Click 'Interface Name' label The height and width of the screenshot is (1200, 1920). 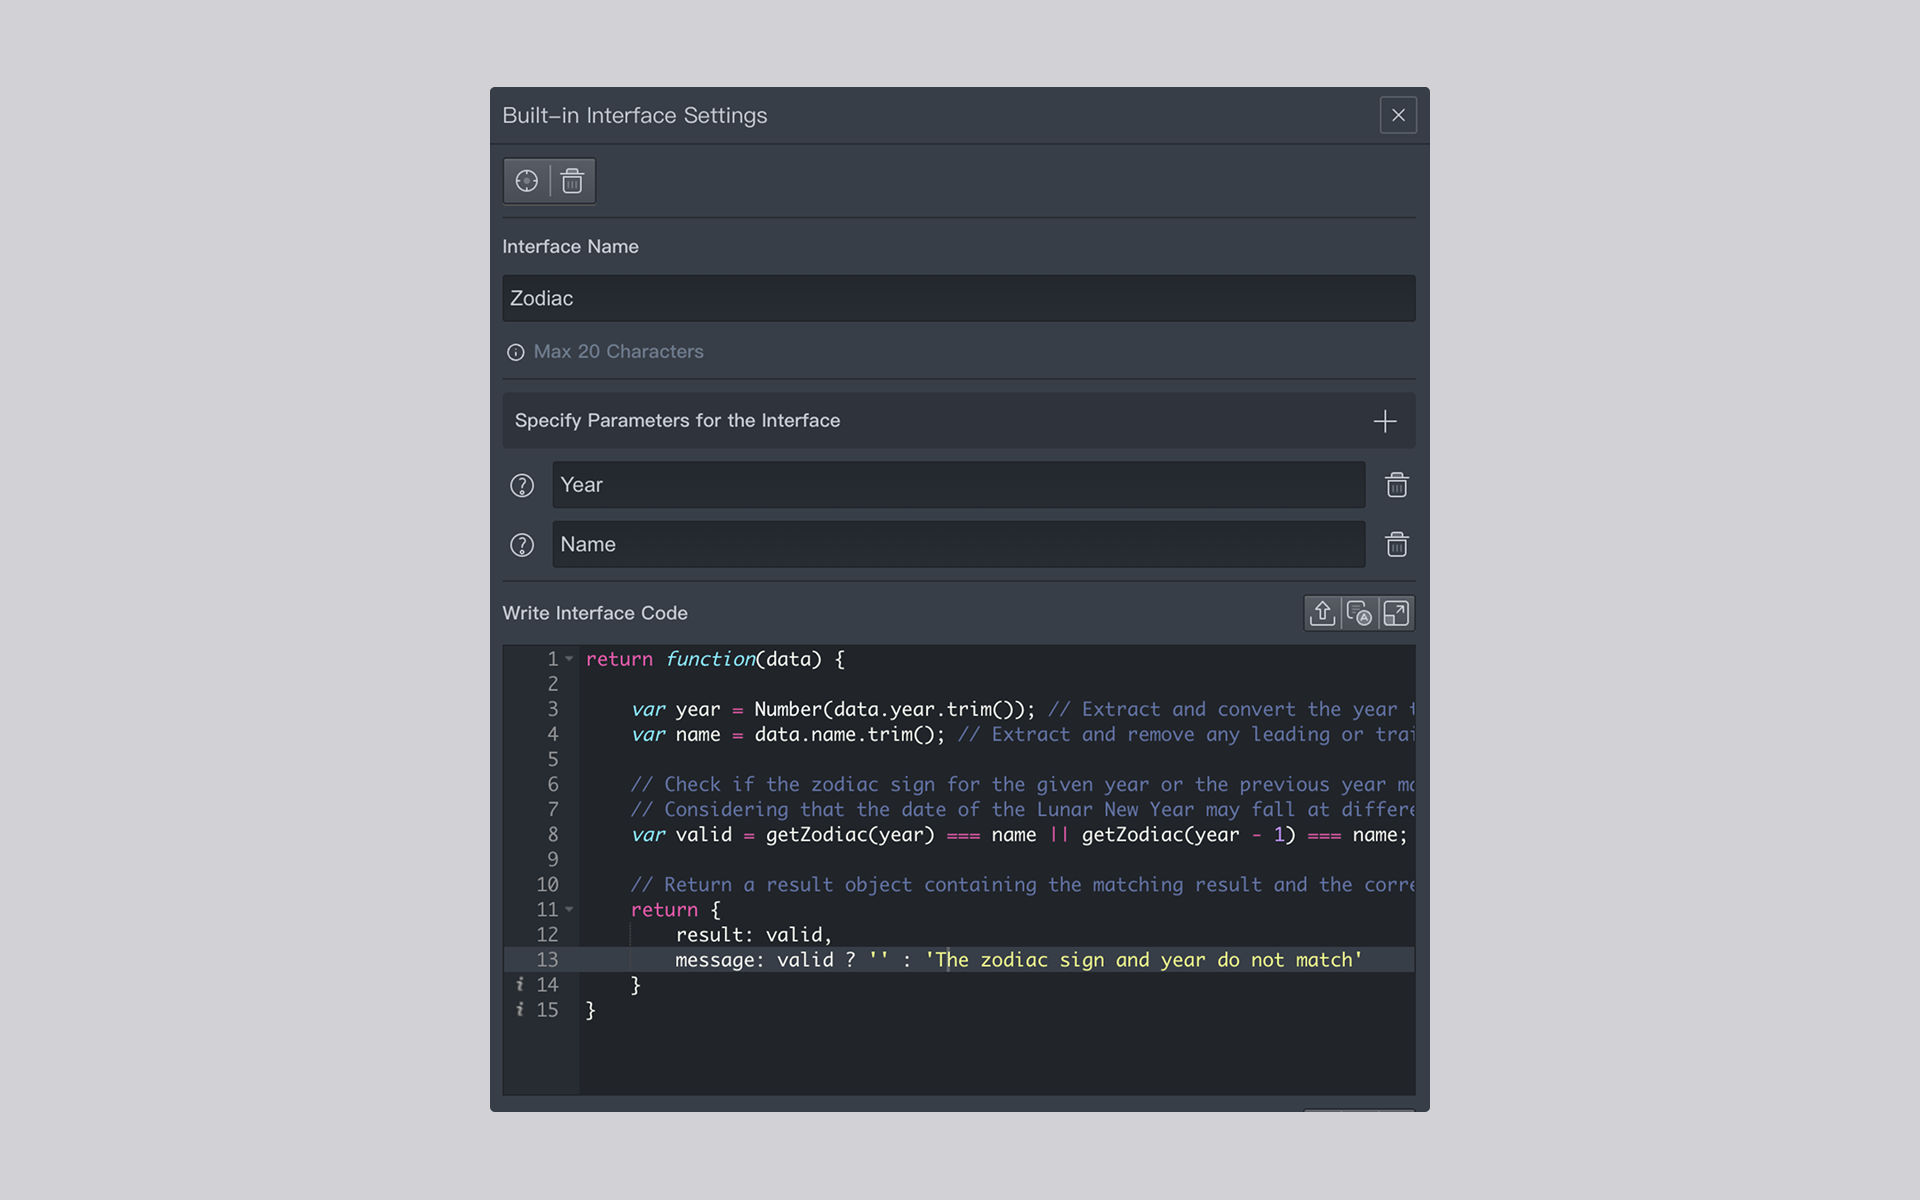tap(570, 247)
